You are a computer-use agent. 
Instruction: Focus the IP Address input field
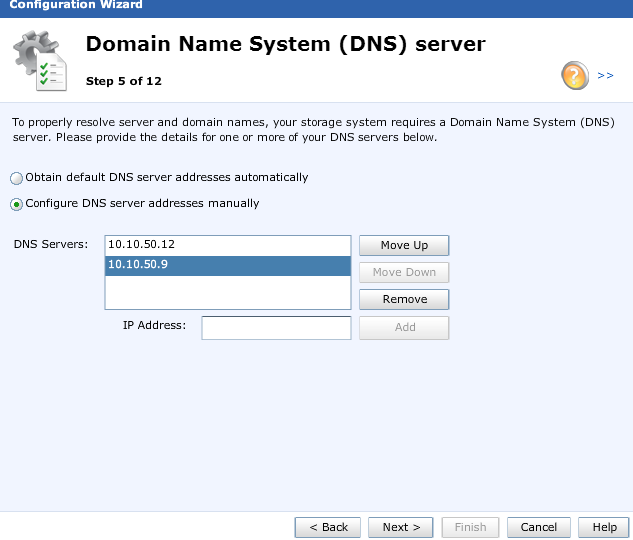pos(276,328)
